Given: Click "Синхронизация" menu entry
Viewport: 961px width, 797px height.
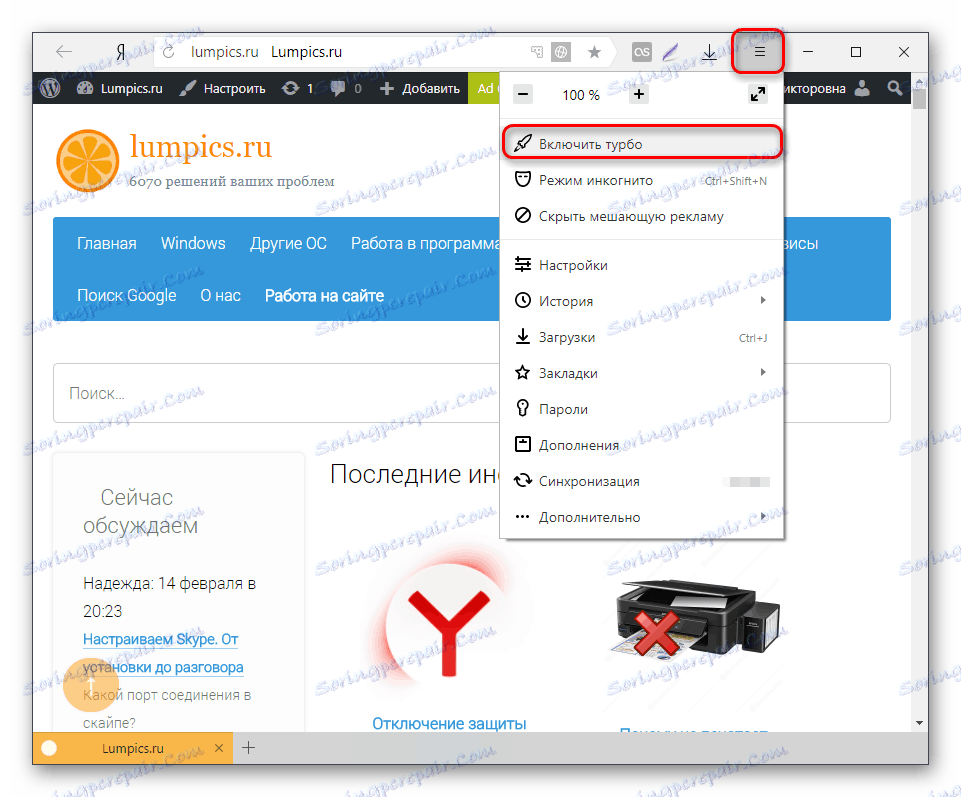Looking at the screenshot, I should [x=642, y=481].
